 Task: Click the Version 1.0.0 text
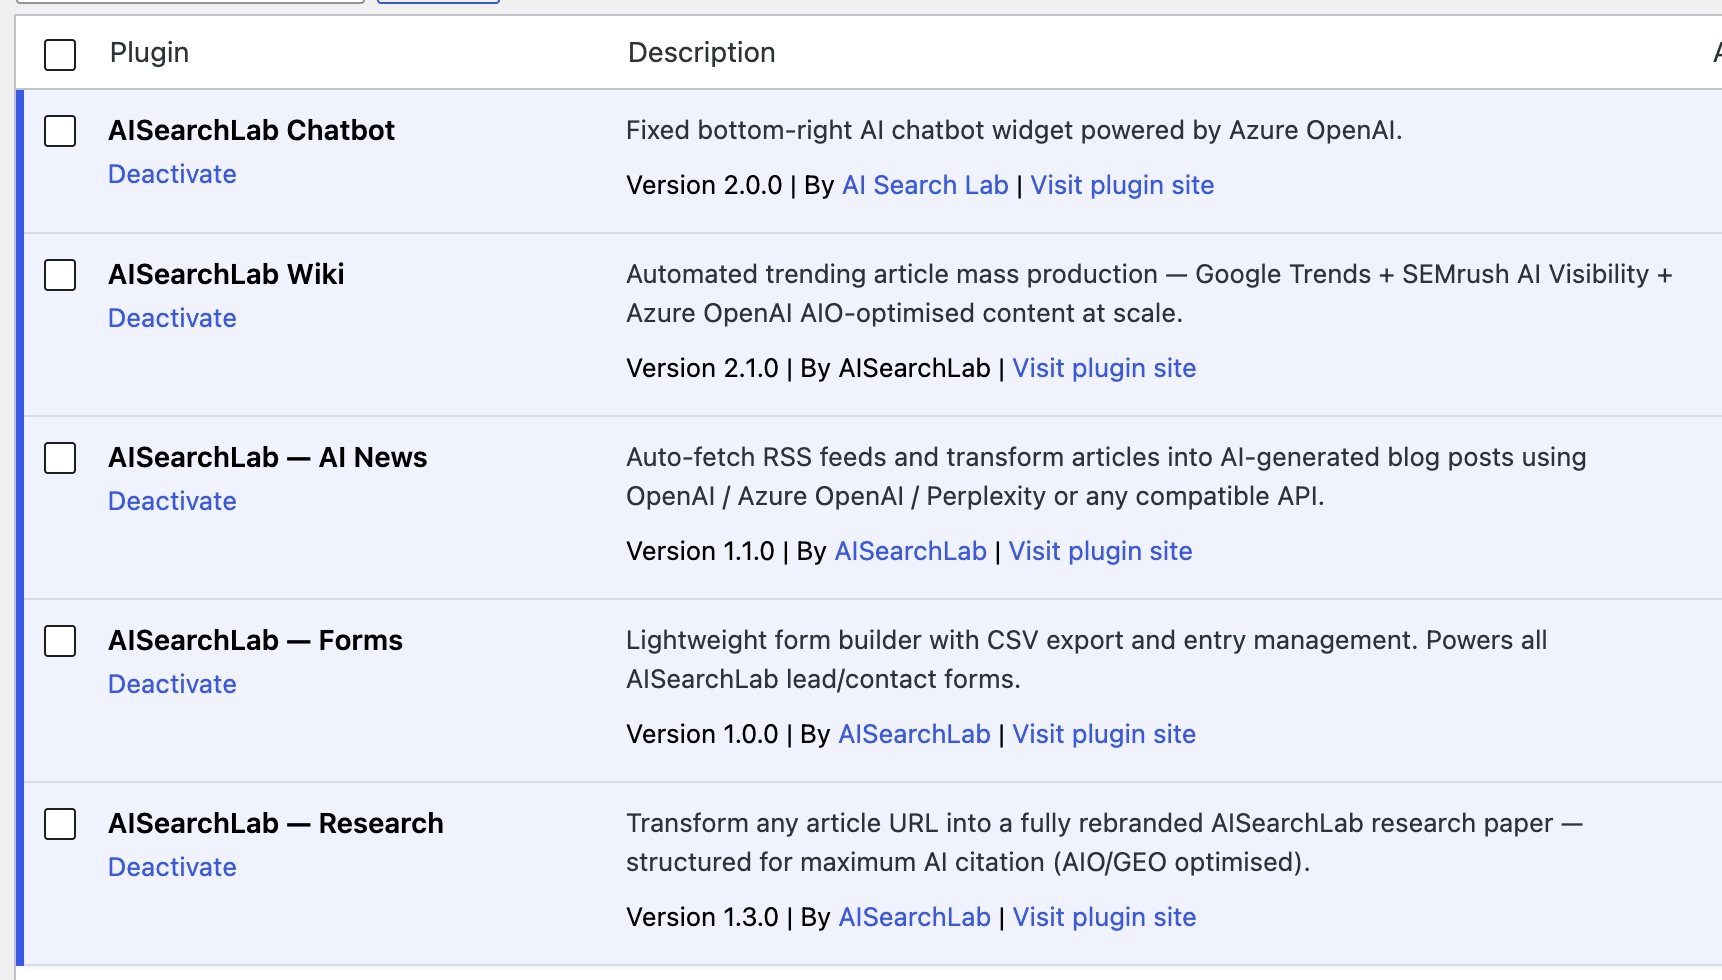click(702, 734)
